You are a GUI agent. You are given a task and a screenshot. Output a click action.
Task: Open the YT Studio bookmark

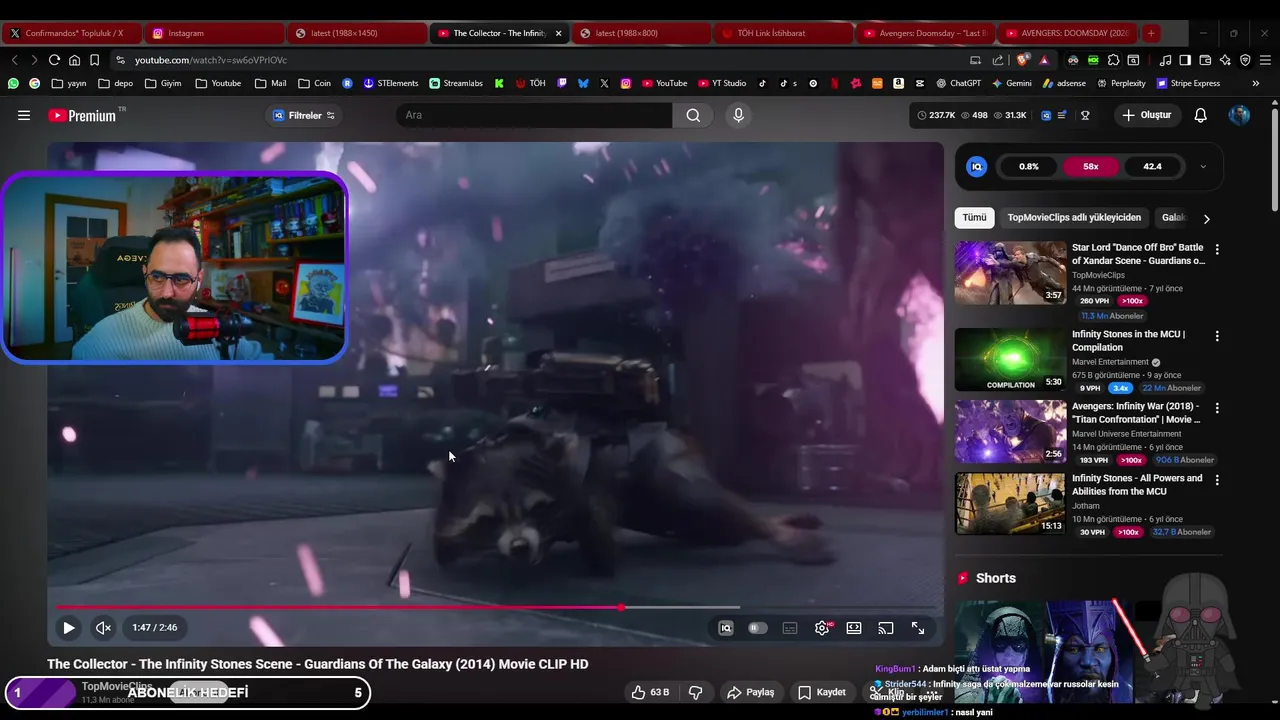pyautogui.click(x=721, y=83)
